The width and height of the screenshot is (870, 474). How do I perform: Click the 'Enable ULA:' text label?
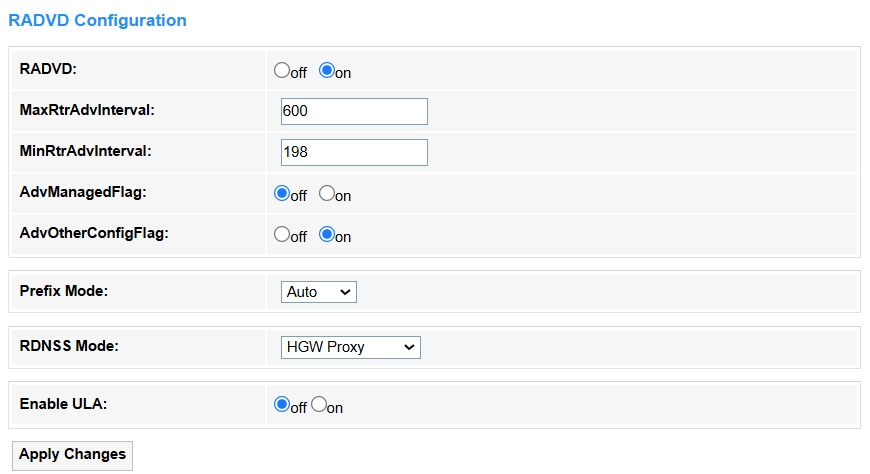tap(63, 404)
